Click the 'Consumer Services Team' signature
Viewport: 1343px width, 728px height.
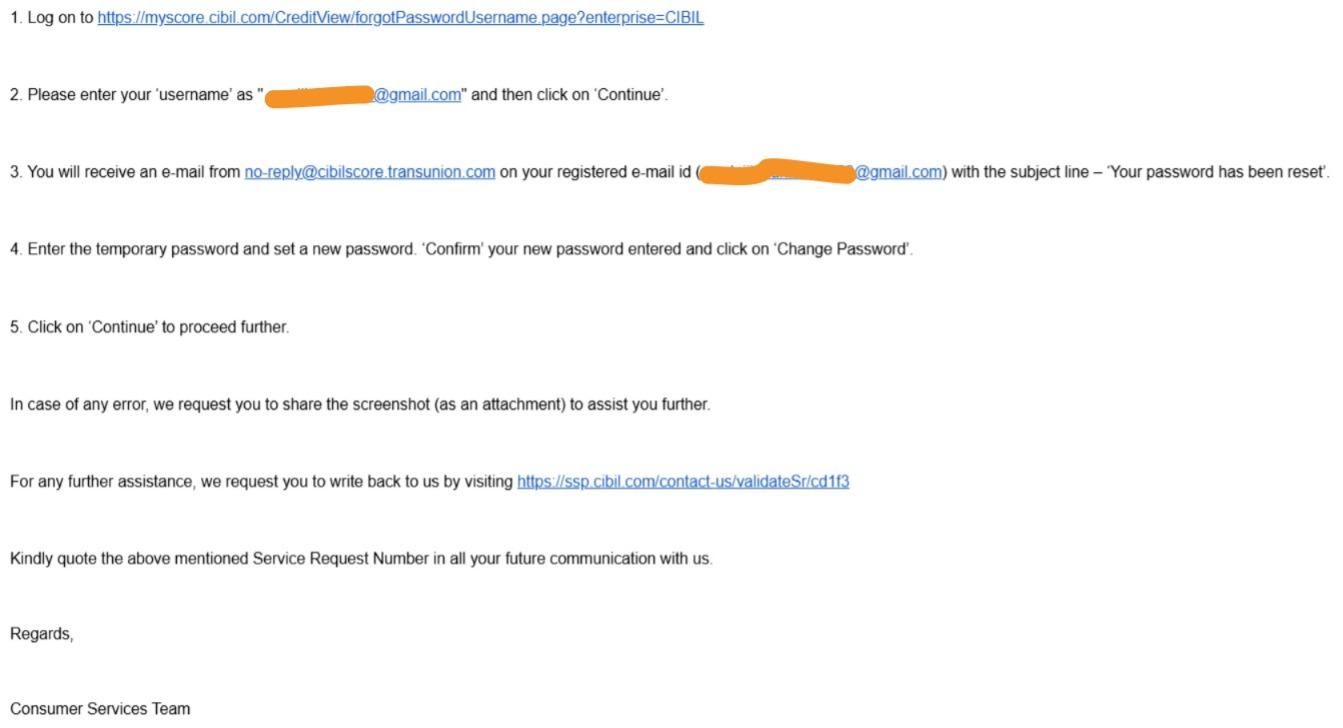click(100, 709)
